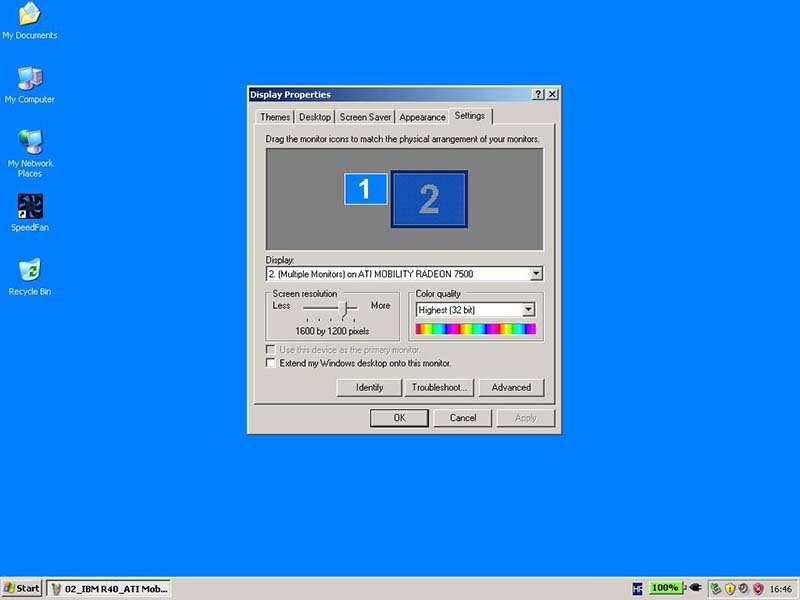Click the green 100% battery indicator

664,588
